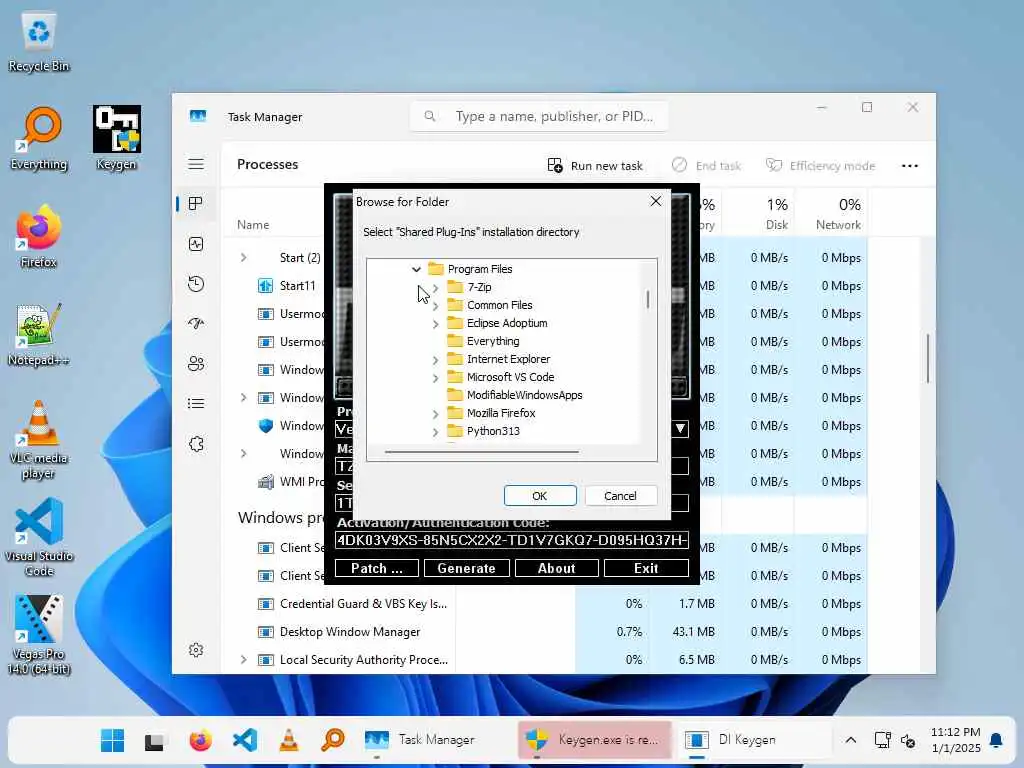Click the Task Manager more options ellipsis

910,166
